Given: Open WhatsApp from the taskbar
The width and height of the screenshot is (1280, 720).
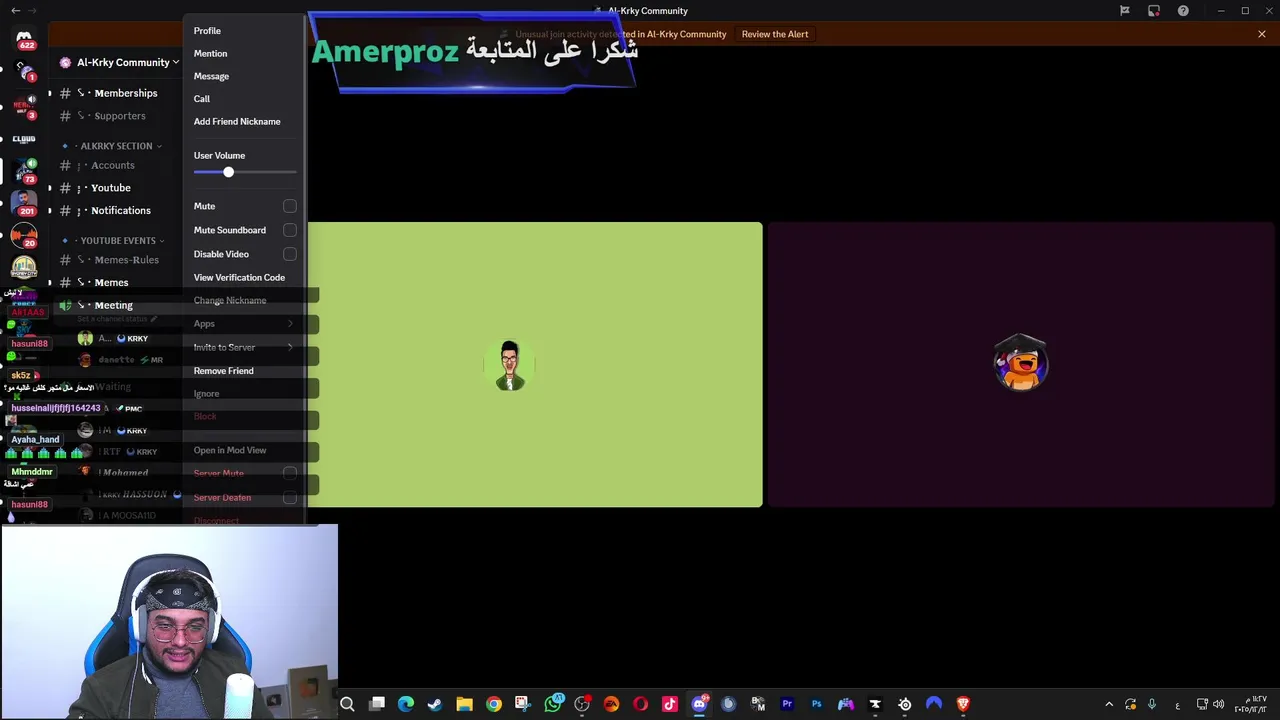Looking at the screenshot, I should [x=553, y=704].
